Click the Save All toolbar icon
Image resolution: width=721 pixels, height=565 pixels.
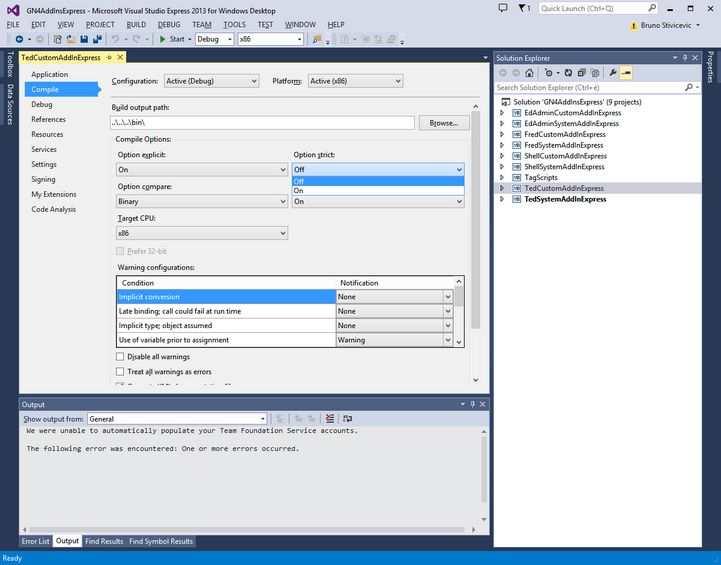click(x=97, y=40)
